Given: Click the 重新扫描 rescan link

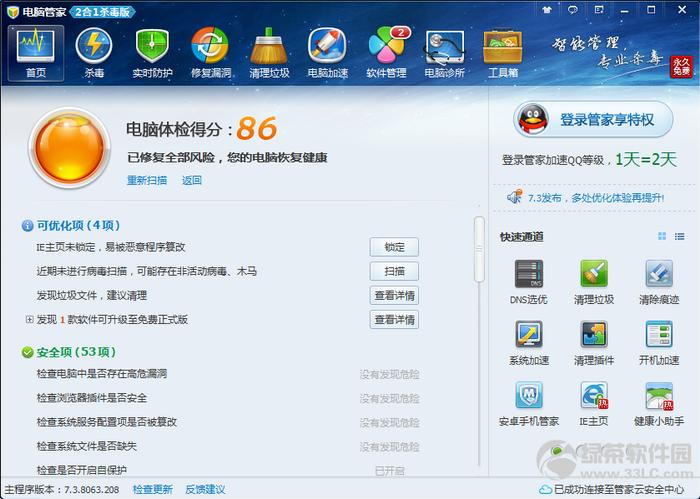Looking at the screenshot, I should point(147,180).
